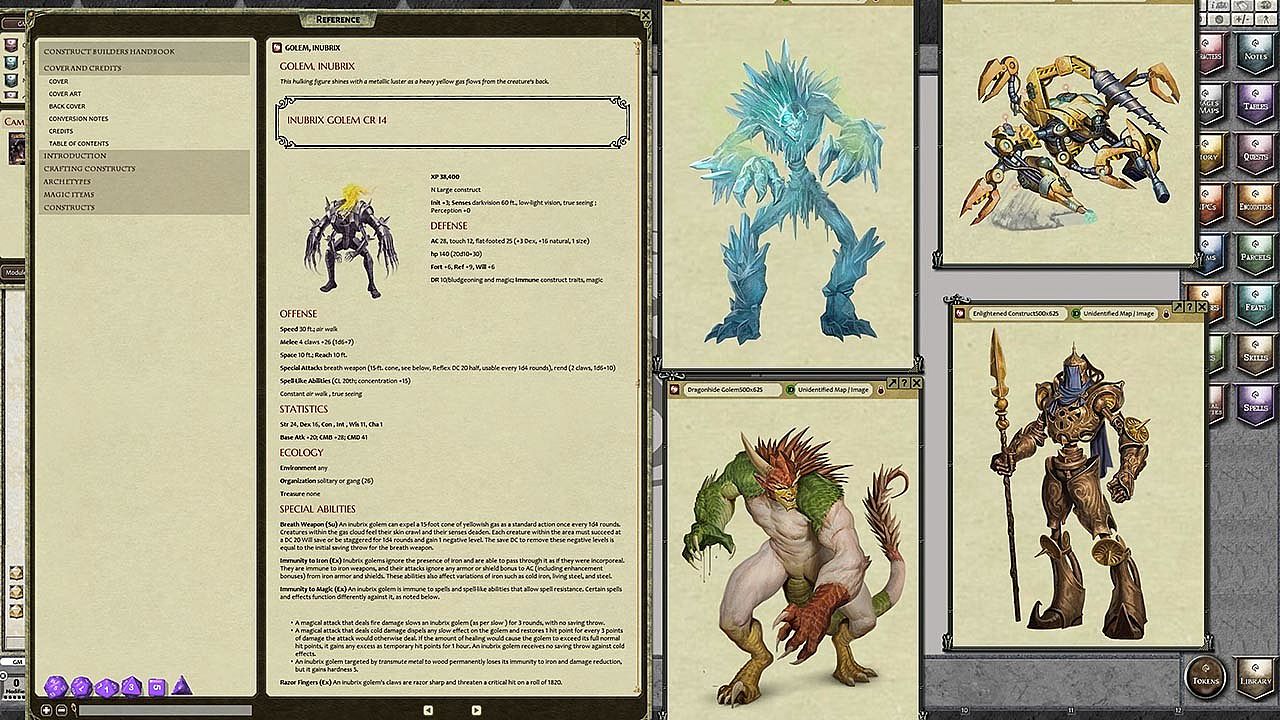Open the Tokens panel
Screen dimensions: 1280x720
1204,677
